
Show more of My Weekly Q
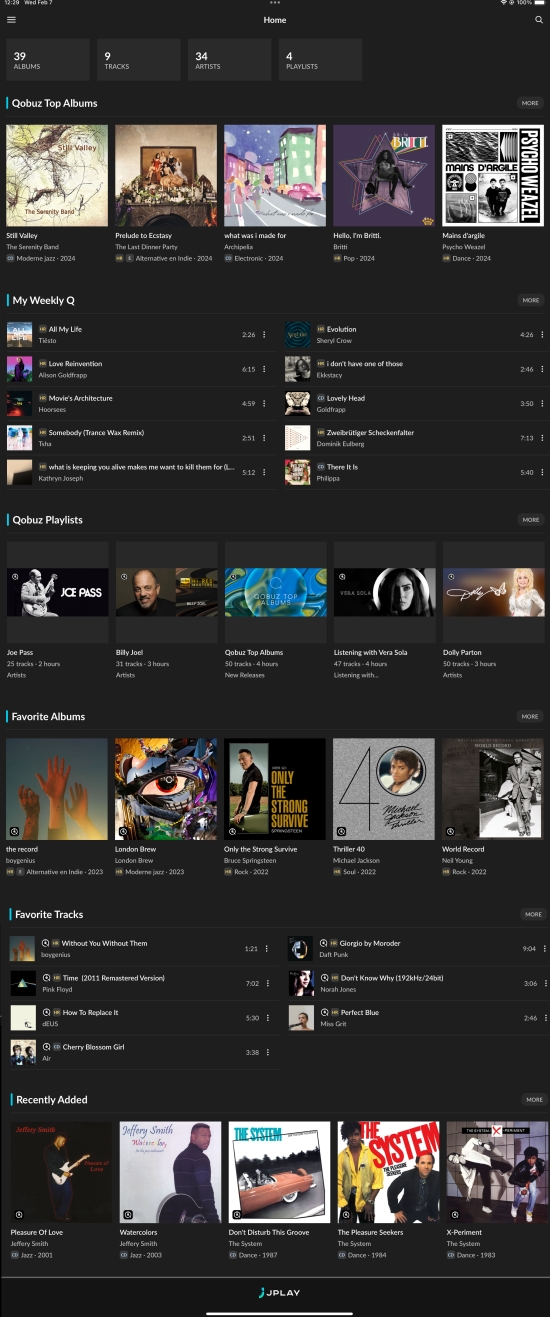[x=530, y=300]
